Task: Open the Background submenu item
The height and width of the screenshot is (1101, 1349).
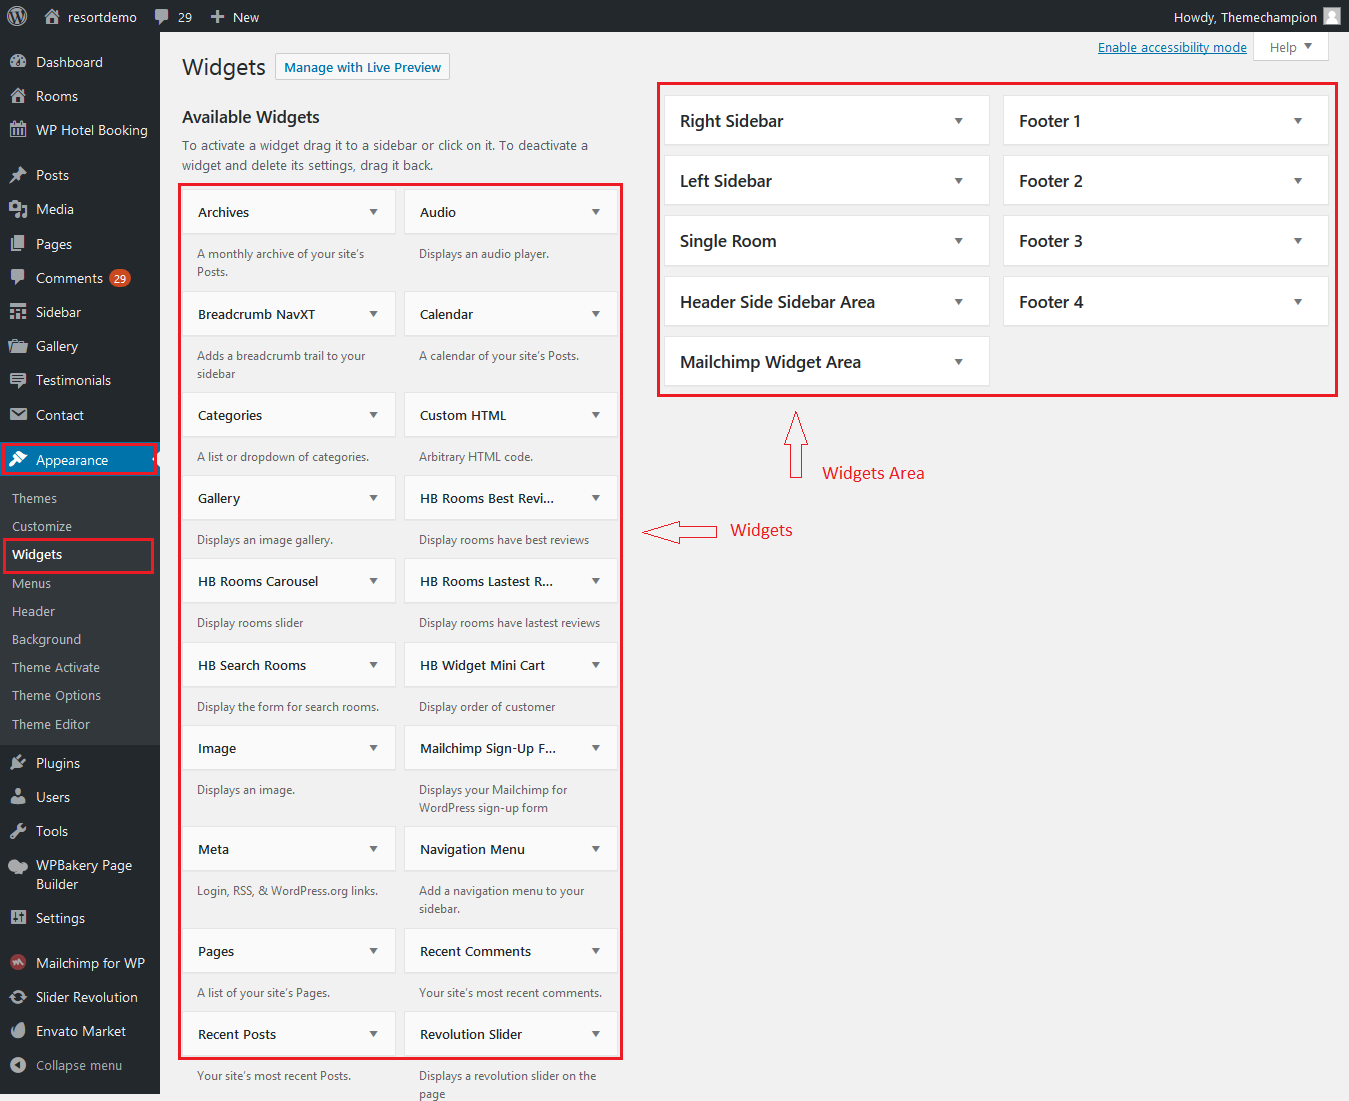Action: 46,639
